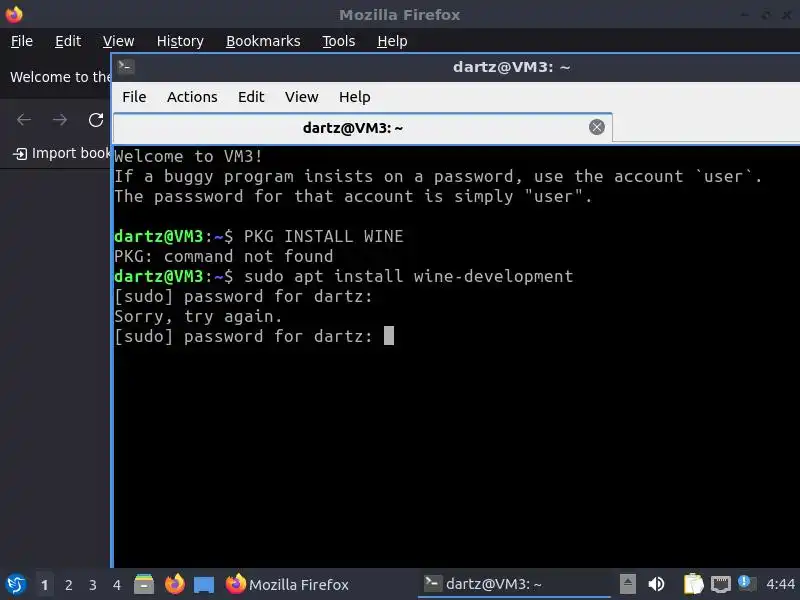The height and width of the screenshot is (600, 800).
Task: Click the update notifier tray icon
Action: (x=746, y=583)
